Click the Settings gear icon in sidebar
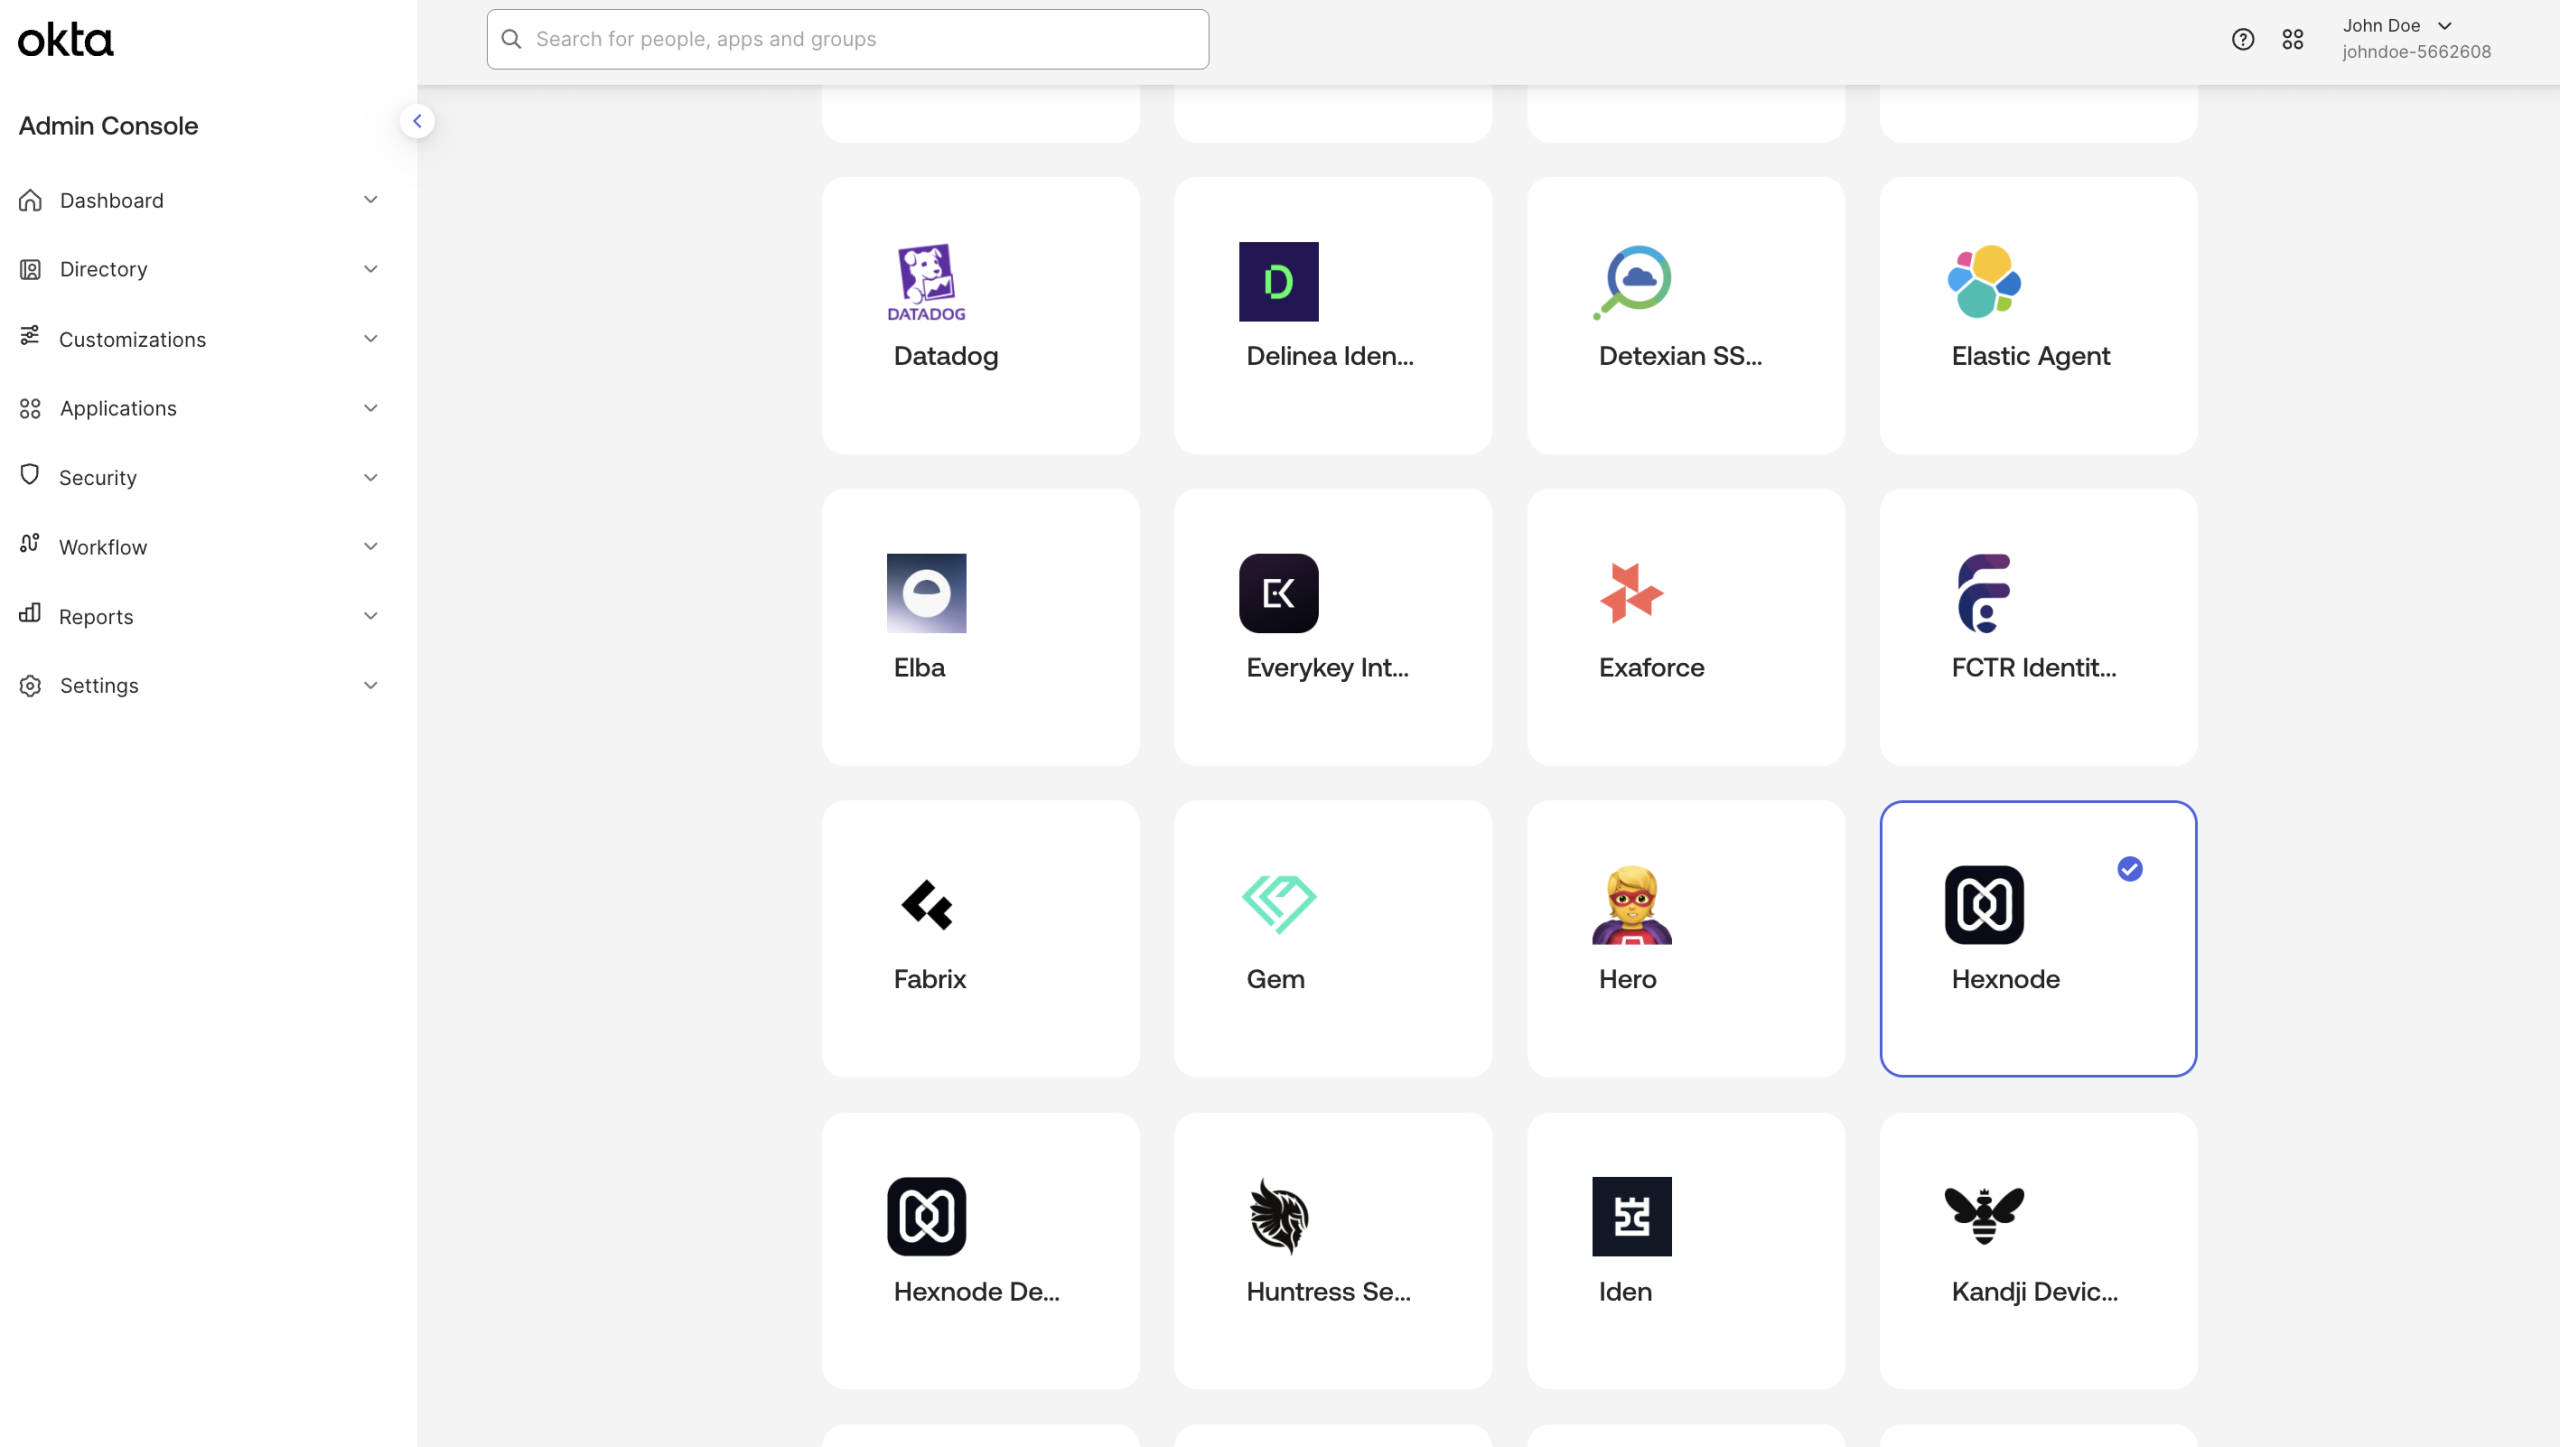This screenshot has height=1447, width=2560. coord(30,685)
